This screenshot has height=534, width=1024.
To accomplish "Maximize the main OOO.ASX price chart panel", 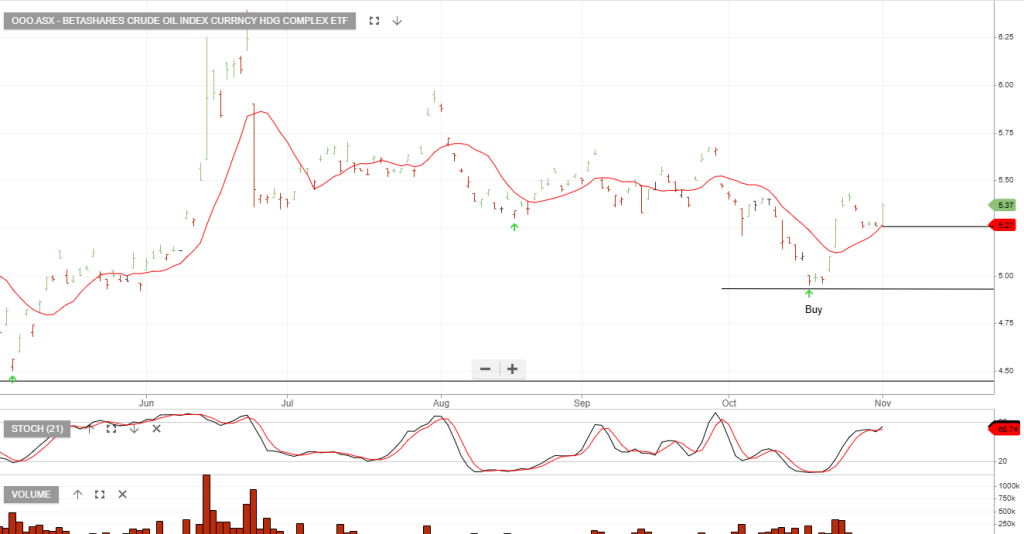I will pos(374,20).
